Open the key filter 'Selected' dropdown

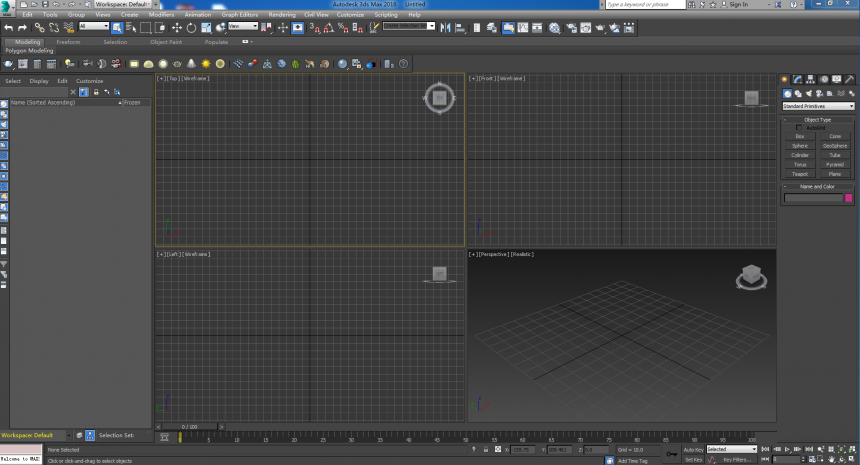[x=732, y=449]
